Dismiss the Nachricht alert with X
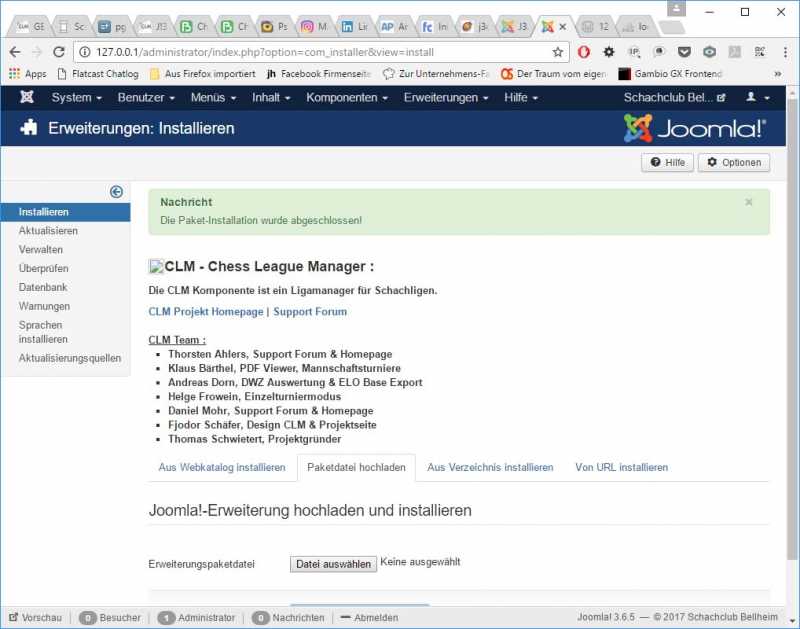The image size is (800, 629). (749, 202)
